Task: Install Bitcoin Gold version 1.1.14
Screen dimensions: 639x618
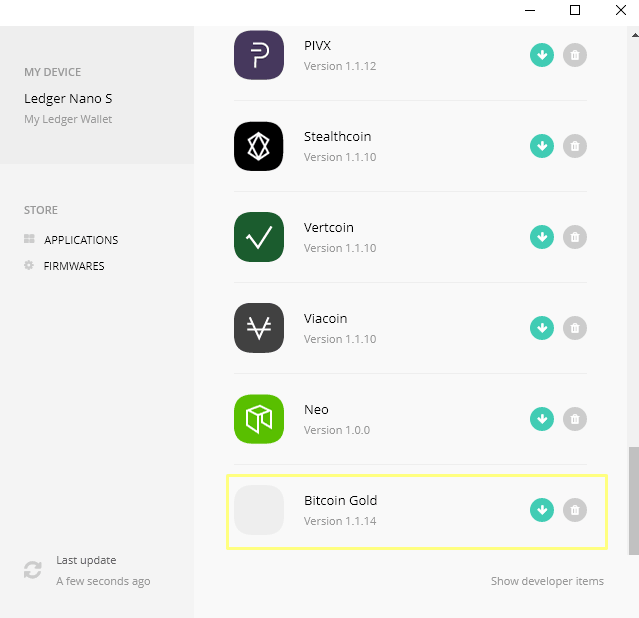Action: [x=541, y=510]
